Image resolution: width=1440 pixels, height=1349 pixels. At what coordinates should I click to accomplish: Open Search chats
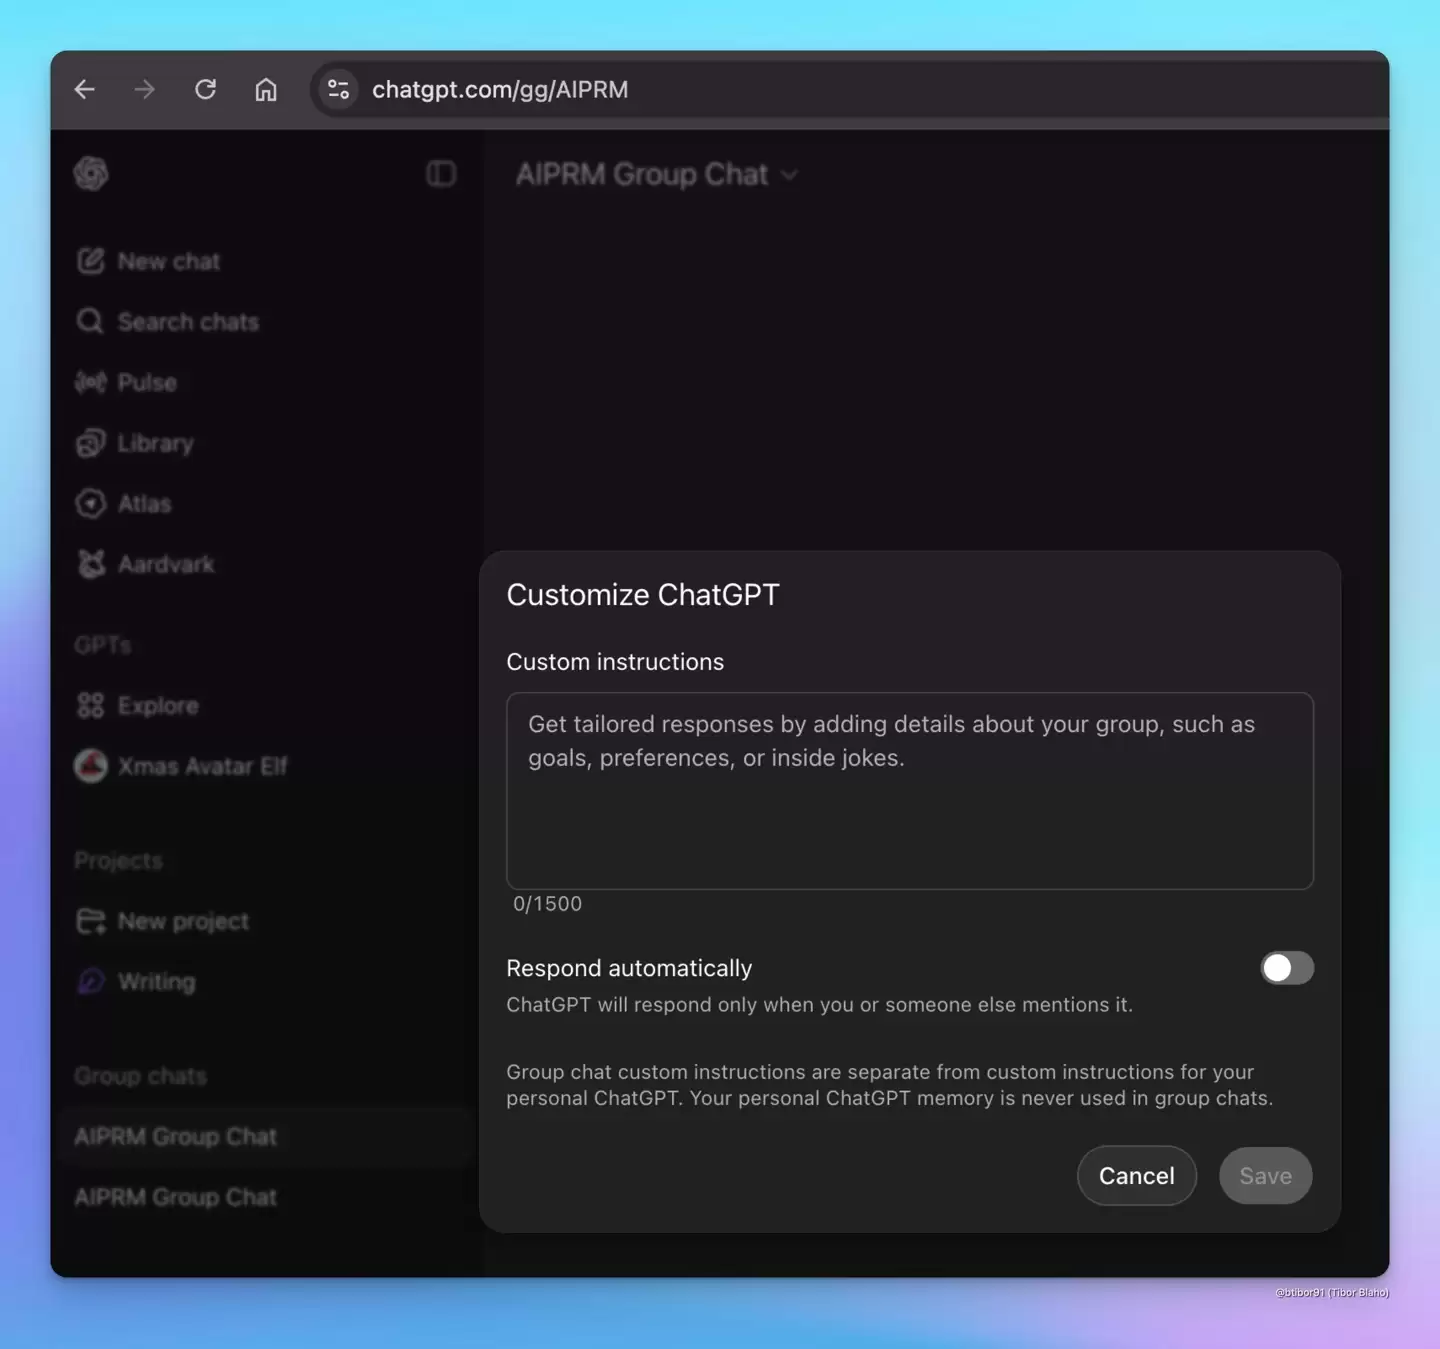tap(187, 321)
